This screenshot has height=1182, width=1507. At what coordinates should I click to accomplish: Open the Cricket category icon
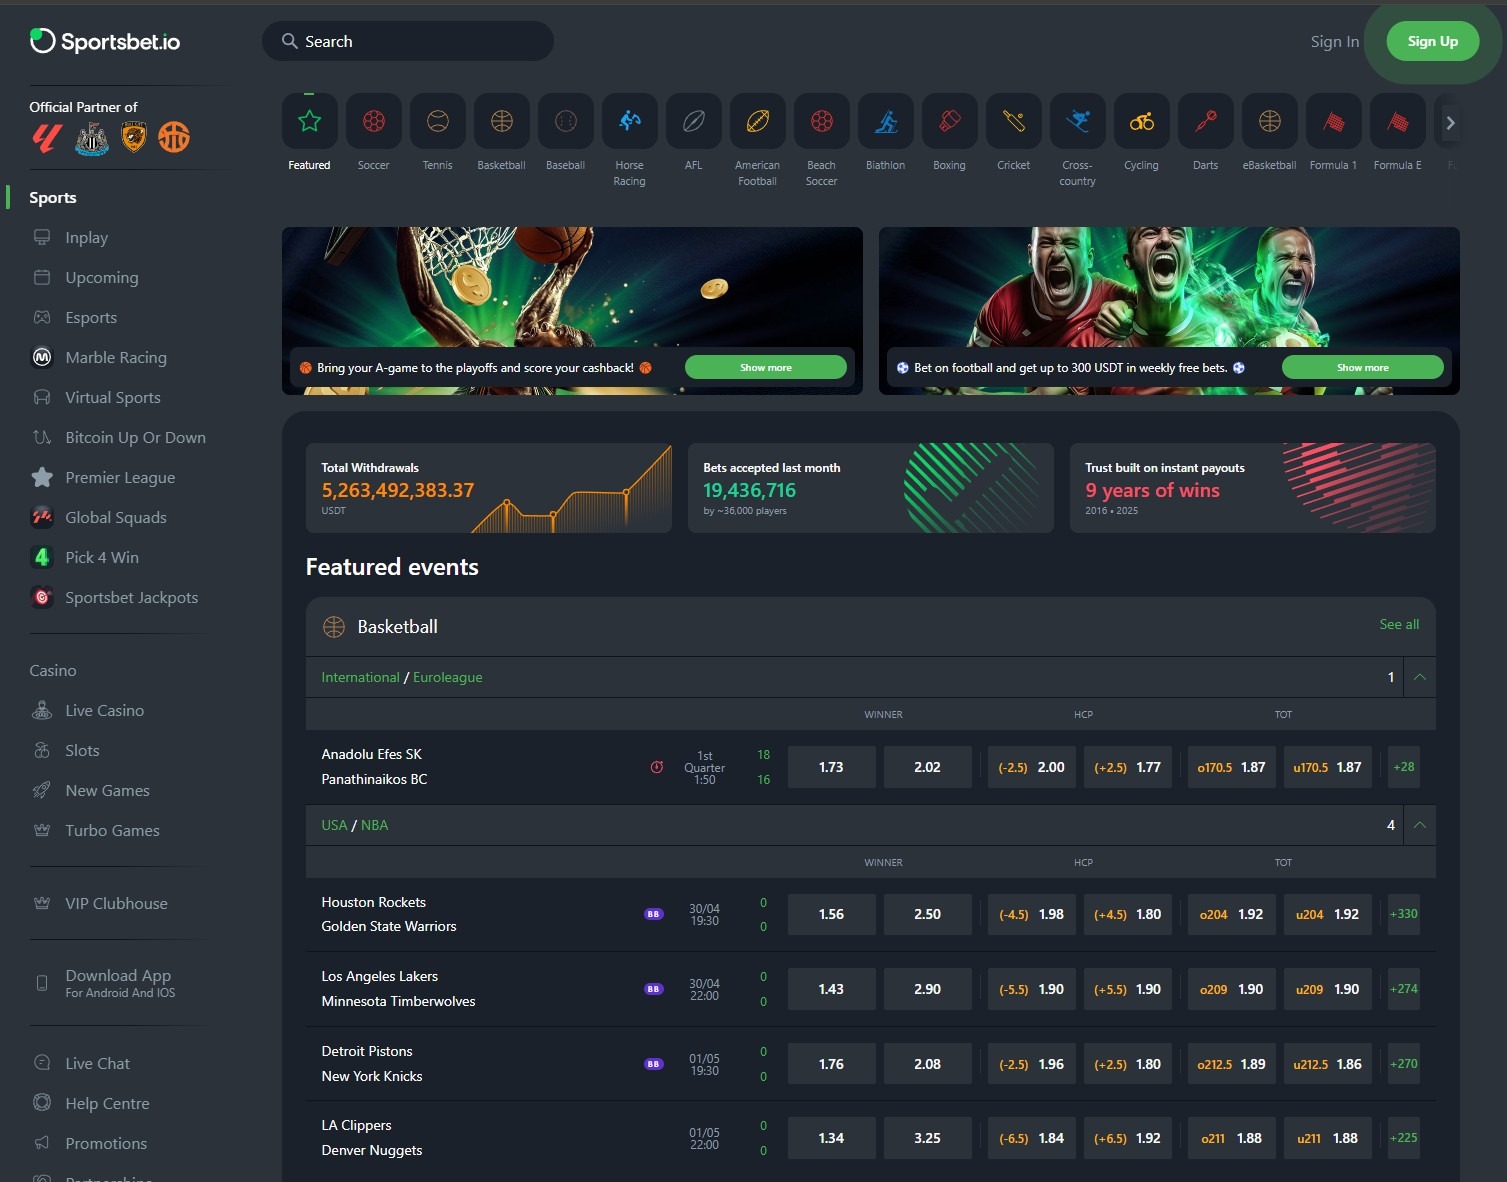click(1014, 122)
